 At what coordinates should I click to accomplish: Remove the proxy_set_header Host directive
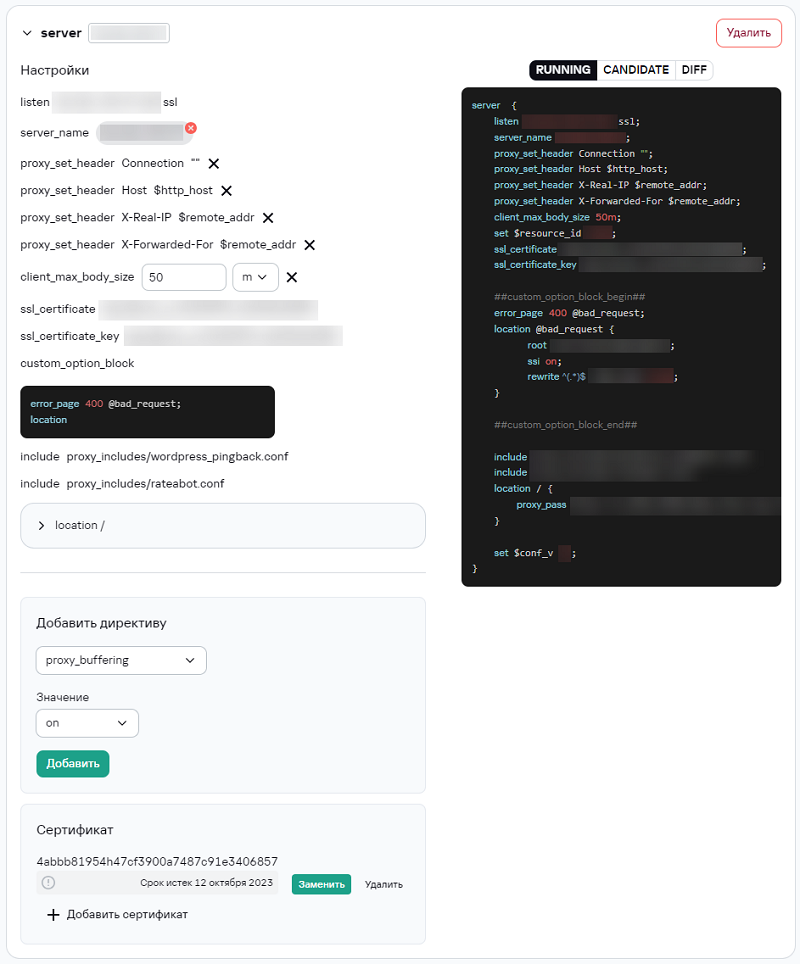(x=227, y=190)
